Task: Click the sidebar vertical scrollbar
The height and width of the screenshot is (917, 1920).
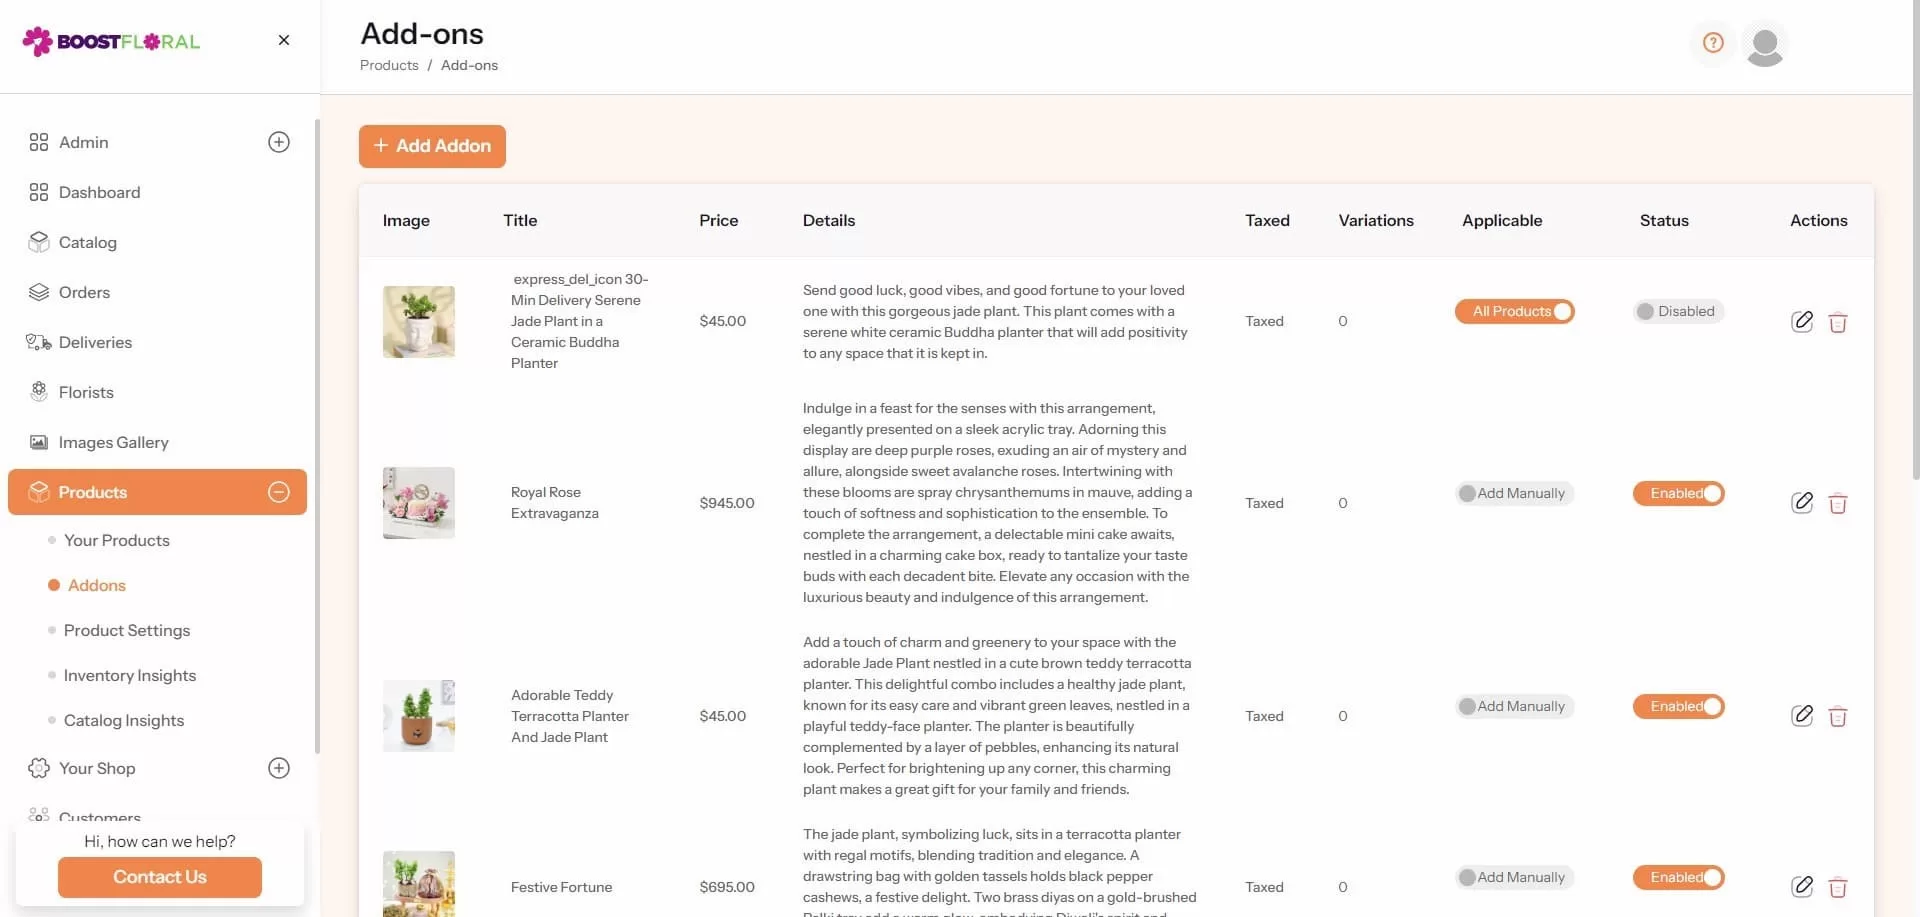Action: (x=317, y=435)
